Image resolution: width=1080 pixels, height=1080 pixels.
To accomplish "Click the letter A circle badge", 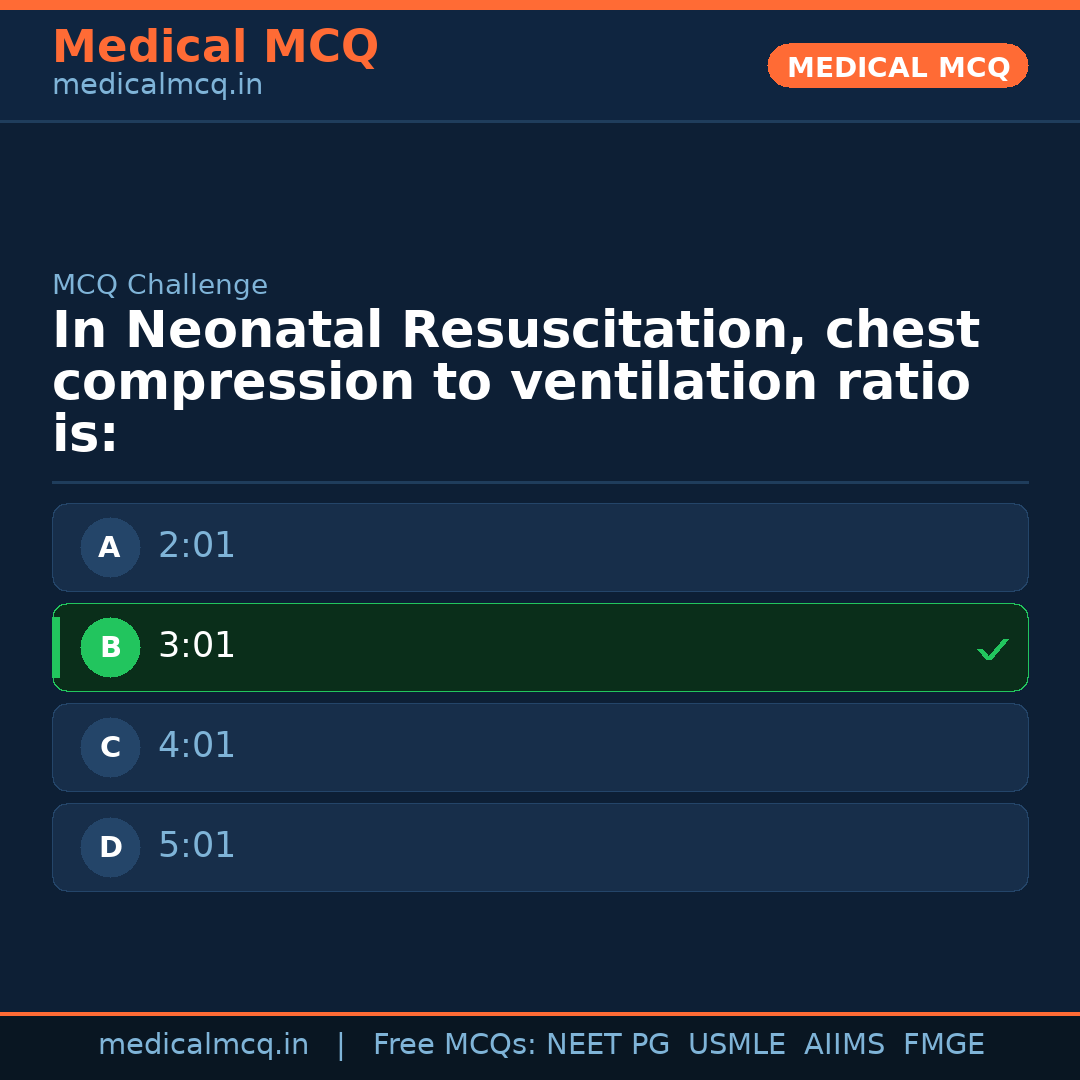I will point(110,547).
